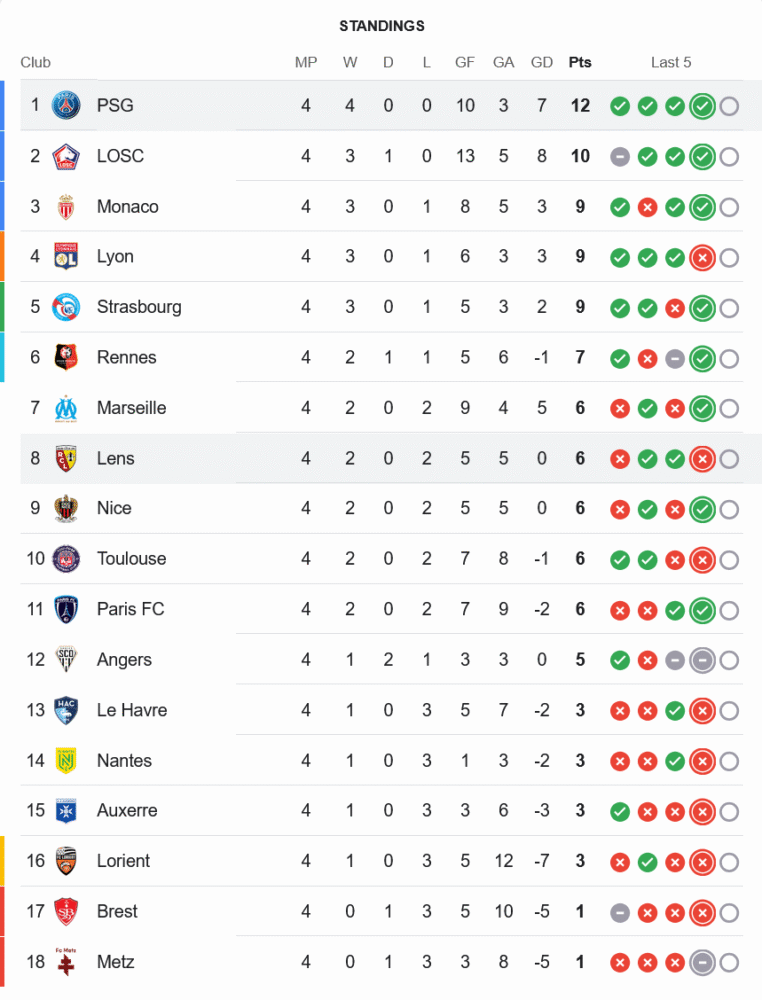Open the Le Havre team link

coord(132,710)
